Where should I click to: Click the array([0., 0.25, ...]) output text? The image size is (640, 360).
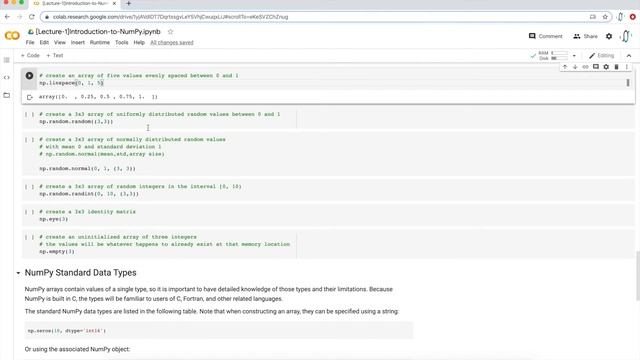(x=98, y=97)
